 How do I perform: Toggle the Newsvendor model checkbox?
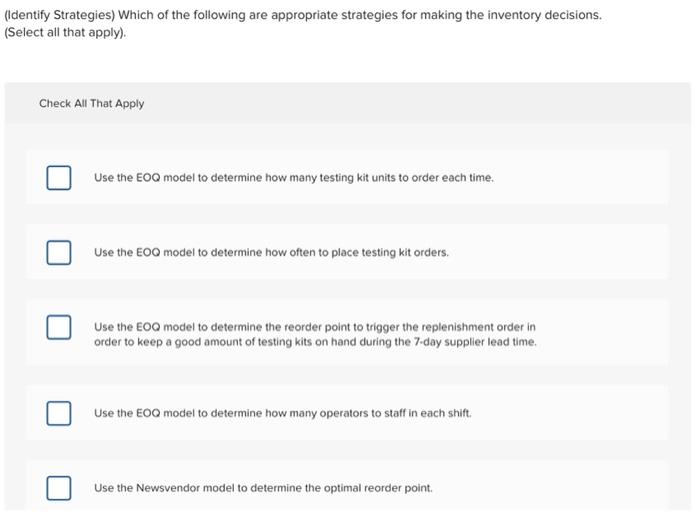coord(58,488)
